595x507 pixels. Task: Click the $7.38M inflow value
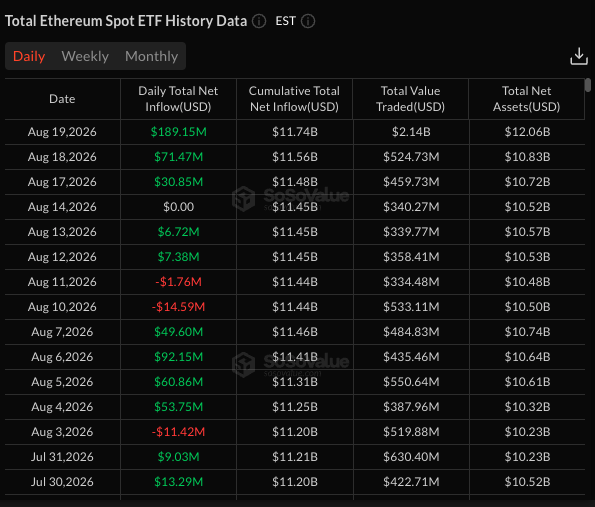click(178, 257)
